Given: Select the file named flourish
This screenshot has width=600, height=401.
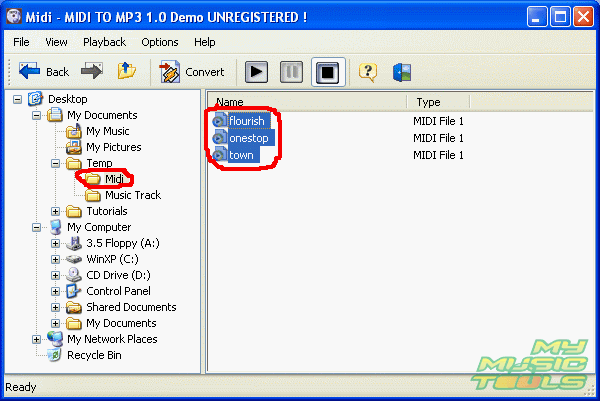Looking at the screenshot, I should 247,121.
